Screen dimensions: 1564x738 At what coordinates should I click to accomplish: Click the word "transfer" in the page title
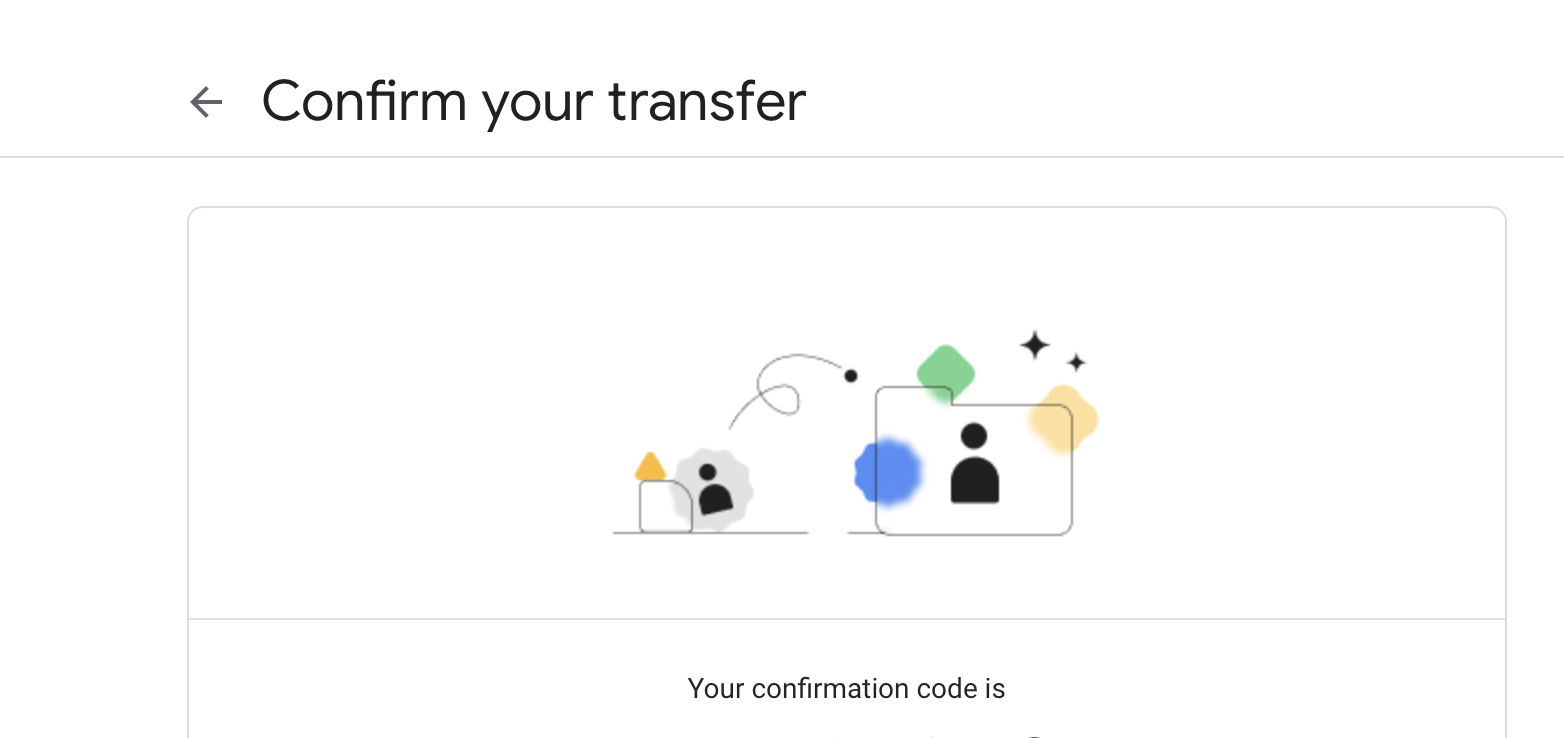[x=707, y=102]
